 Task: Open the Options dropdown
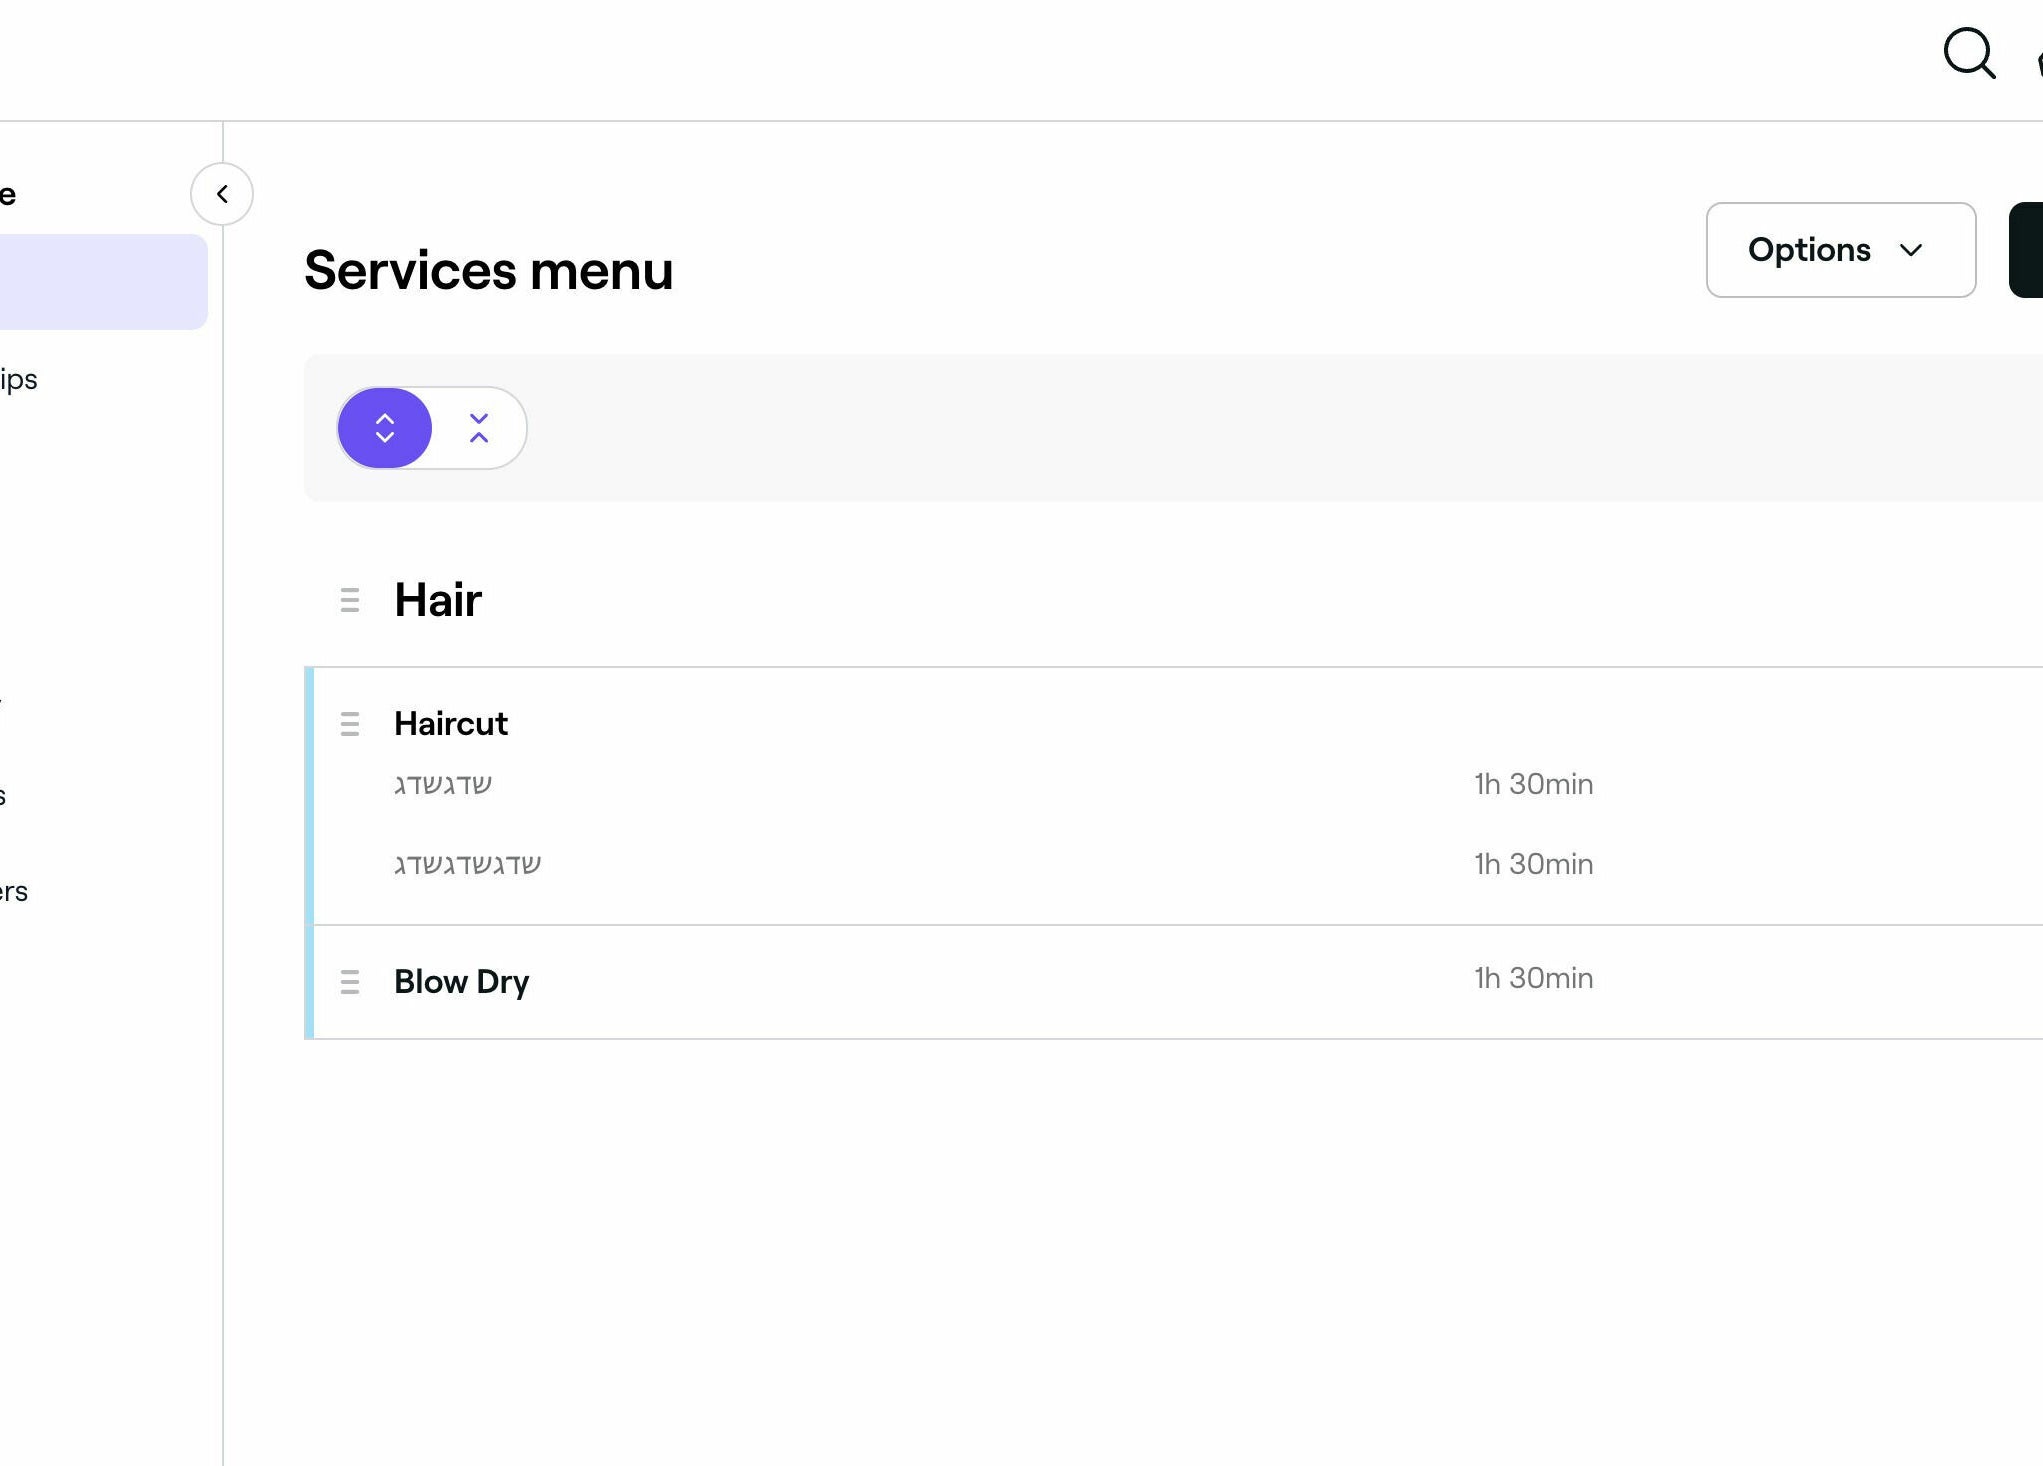[1839, 250]
